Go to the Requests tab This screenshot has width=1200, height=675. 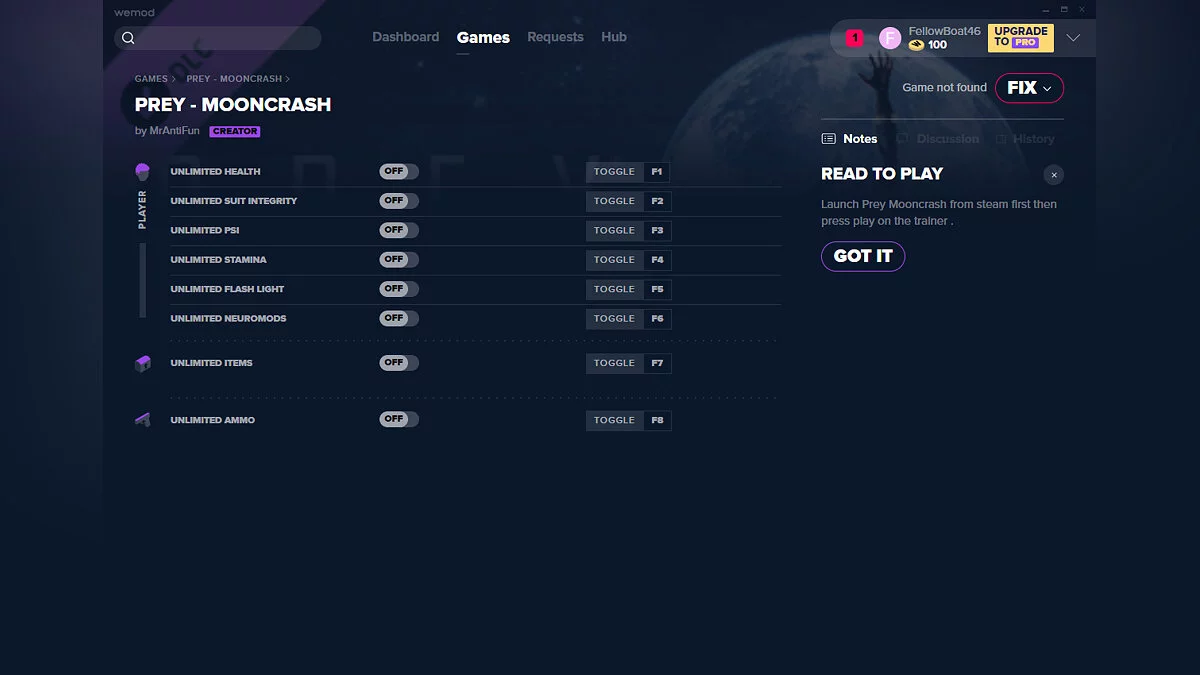click(555, 37)
